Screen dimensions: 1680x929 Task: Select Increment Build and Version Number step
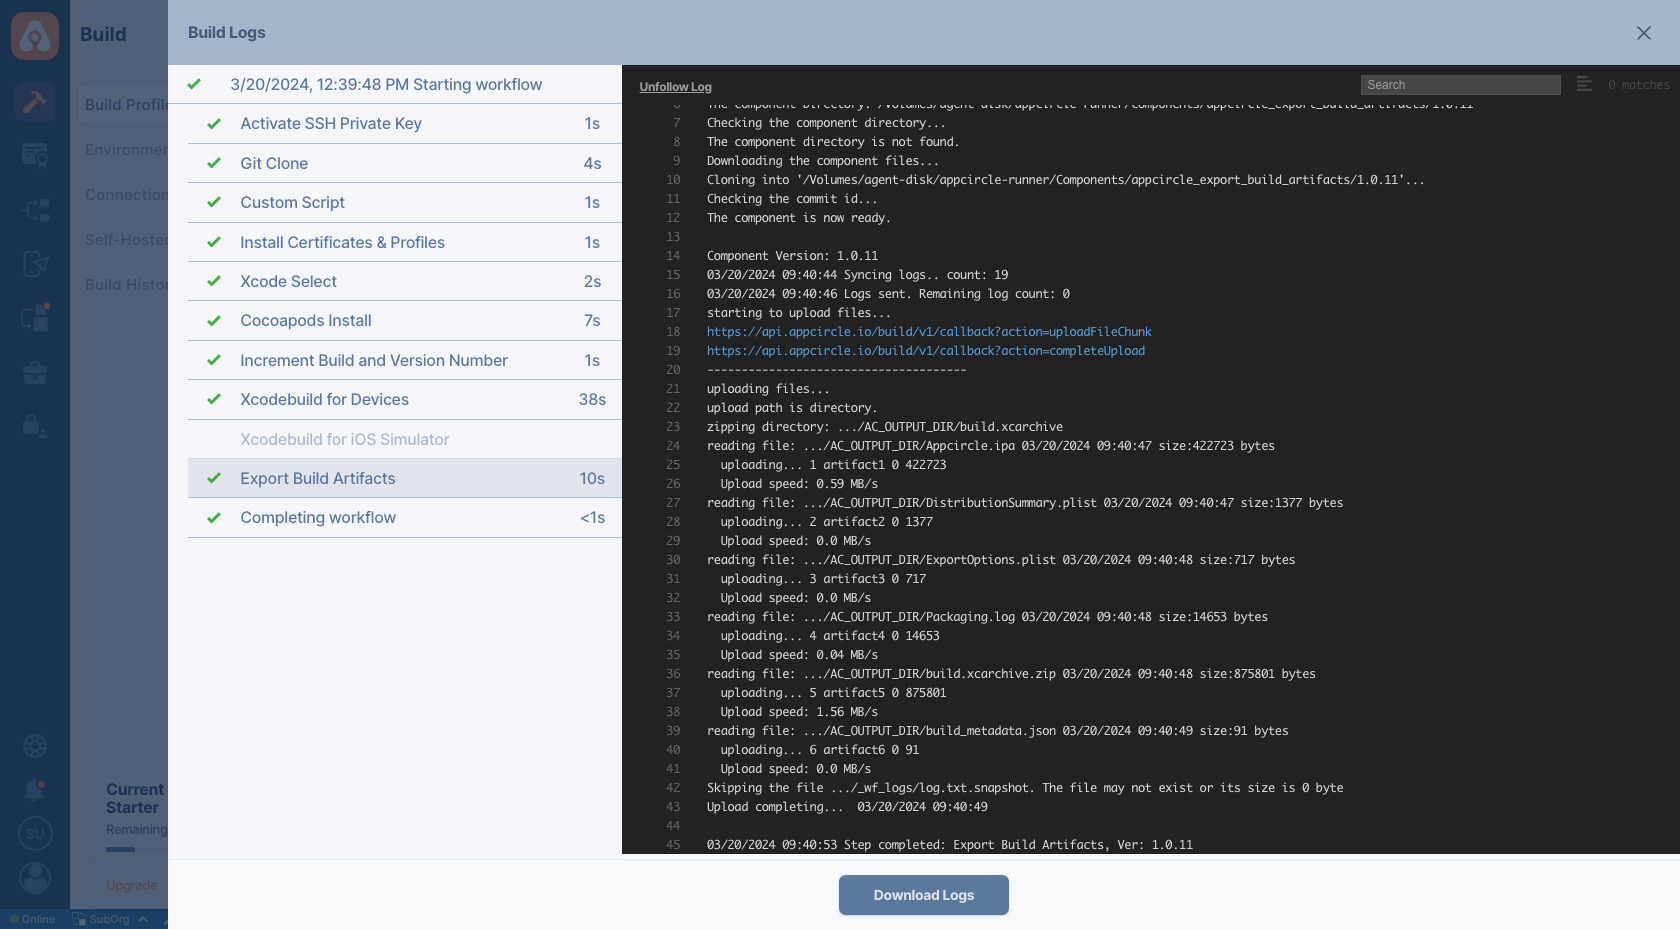(405, 360)
